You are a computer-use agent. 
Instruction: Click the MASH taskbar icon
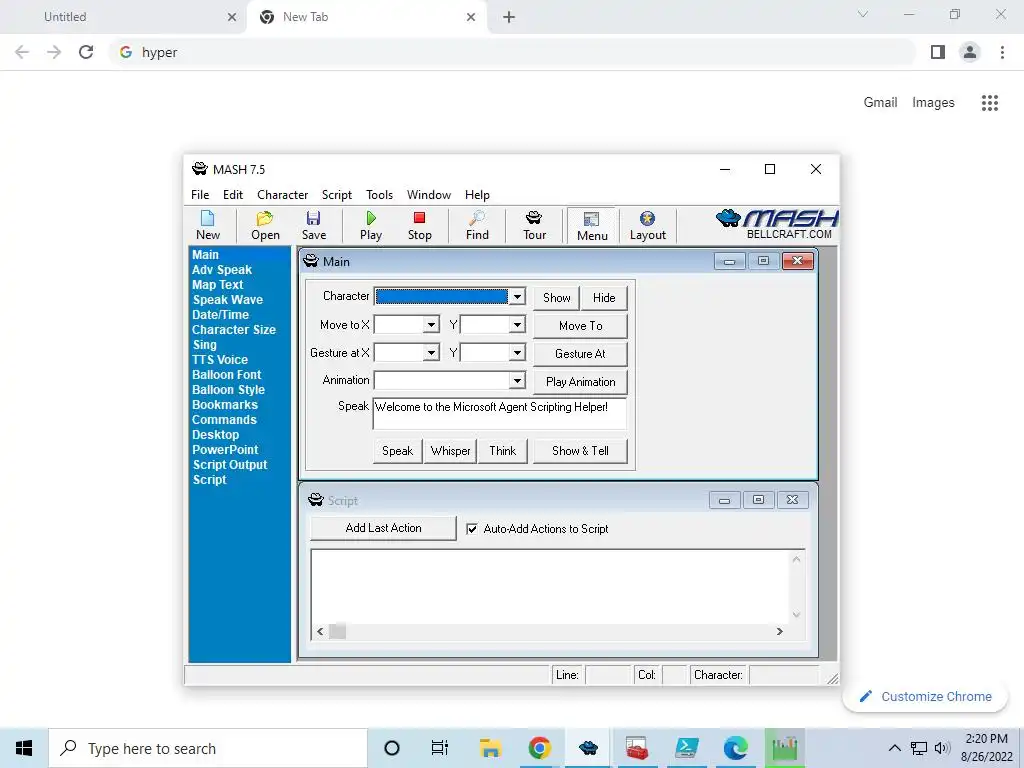tap(588, 748)
